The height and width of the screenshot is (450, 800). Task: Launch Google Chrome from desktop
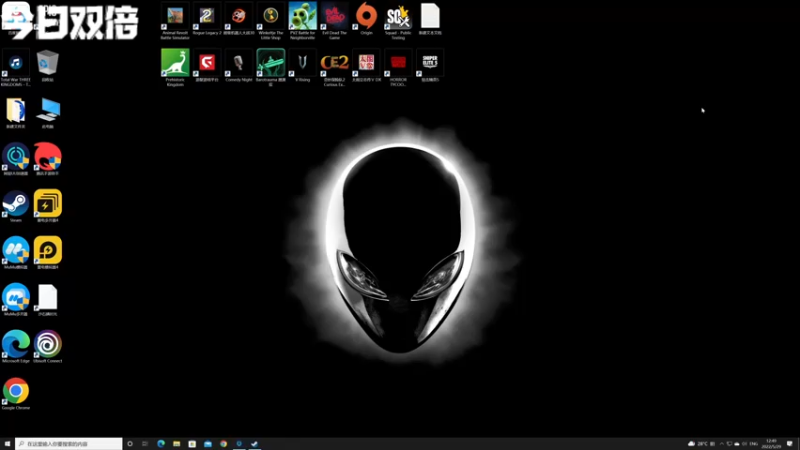tap(16, 393)
